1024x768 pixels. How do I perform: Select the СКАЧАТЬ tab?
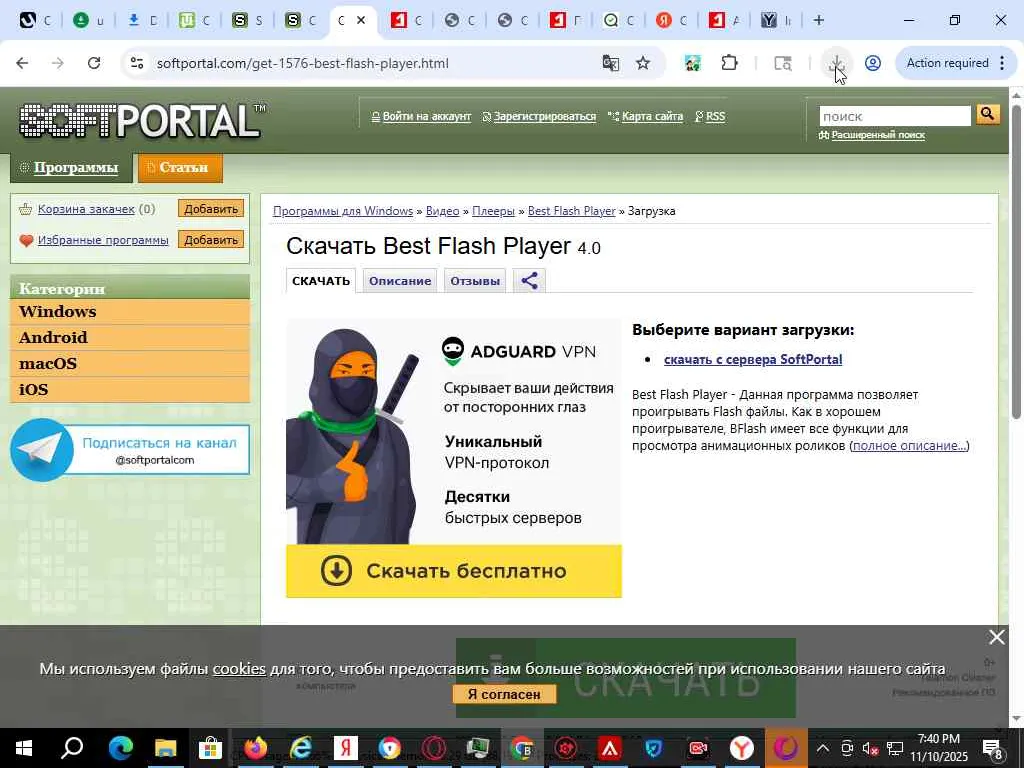pos(321,281)
